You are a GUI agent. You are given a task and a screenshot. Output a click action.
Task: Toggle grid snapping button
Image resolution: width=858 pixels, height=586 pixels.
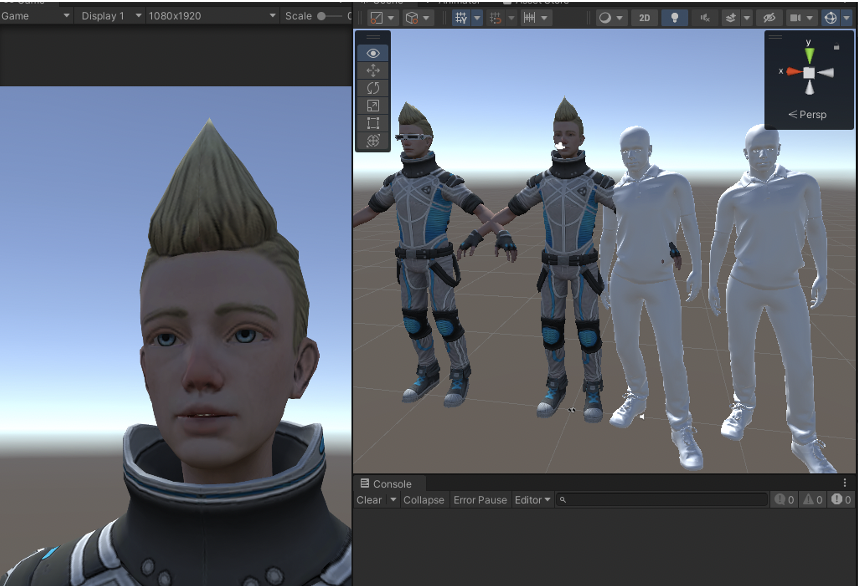[496, 18]
